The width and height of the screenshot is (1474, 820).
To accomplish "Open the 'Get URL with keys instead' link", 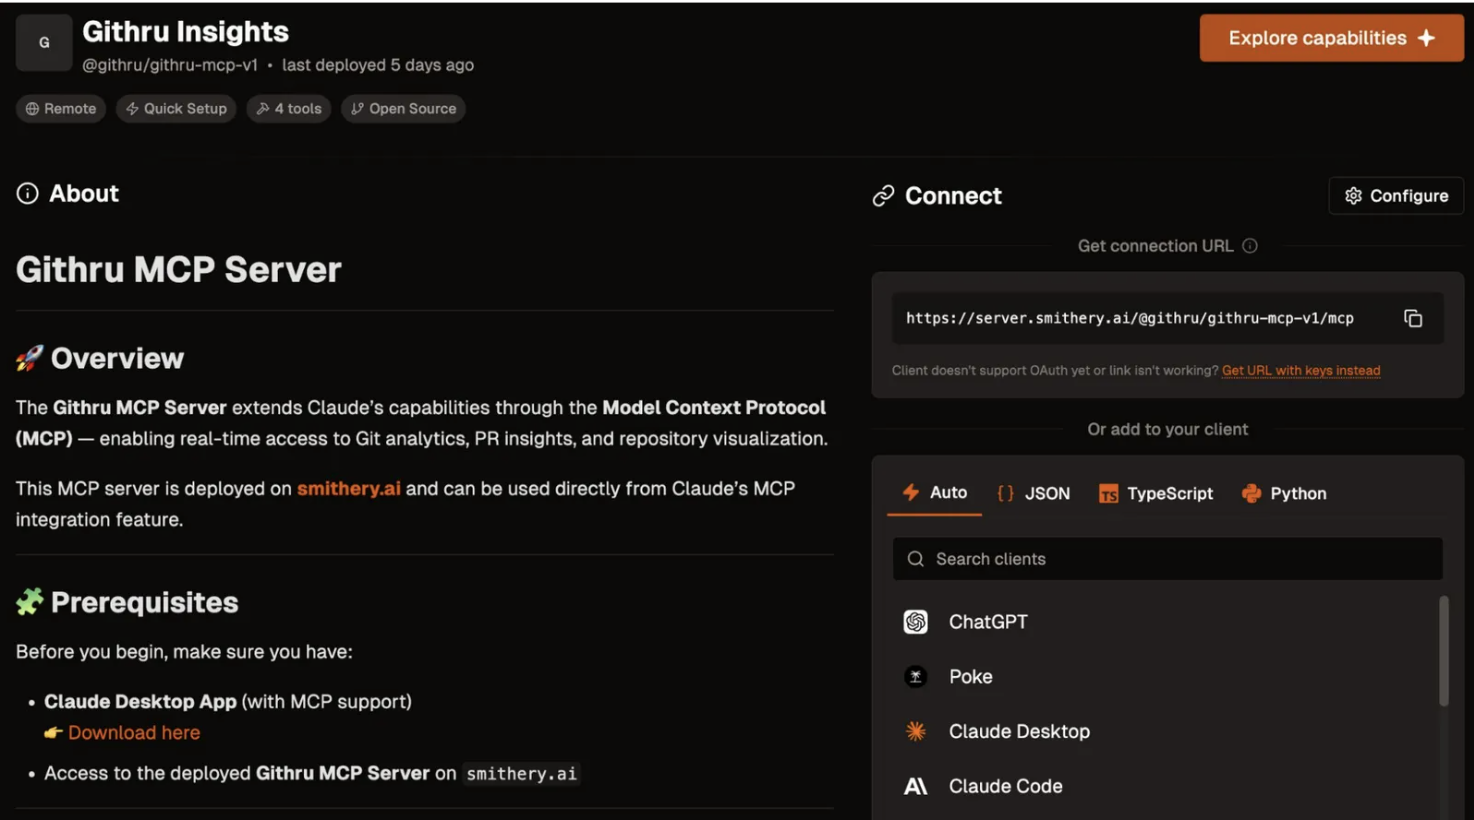I will point(1300,371).
